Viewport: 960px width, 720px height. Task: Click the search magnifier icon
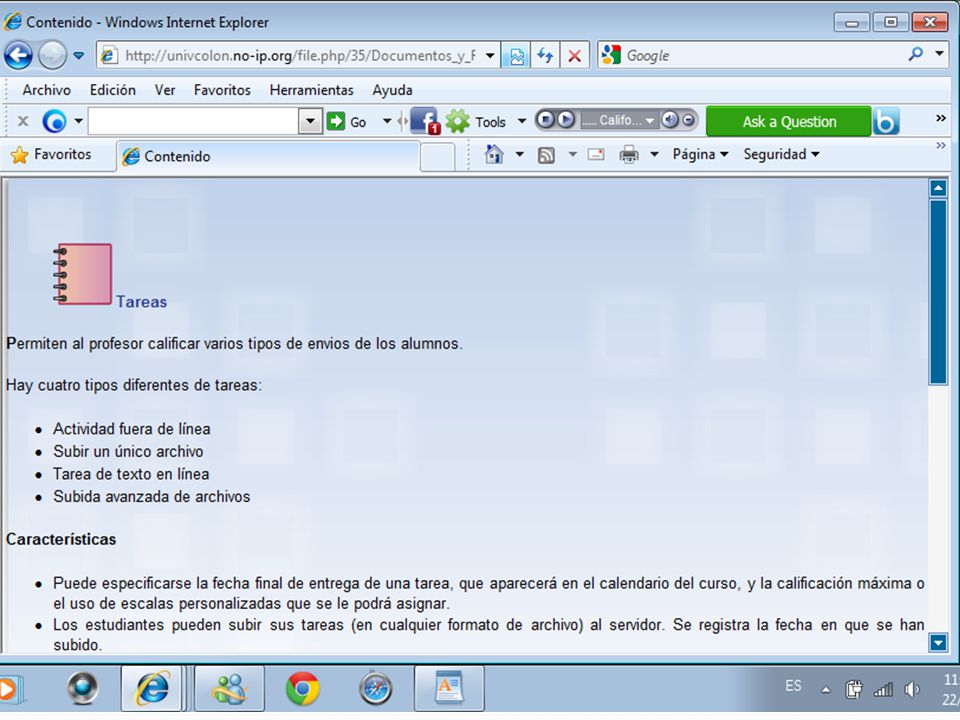click(x=916, y=54)
